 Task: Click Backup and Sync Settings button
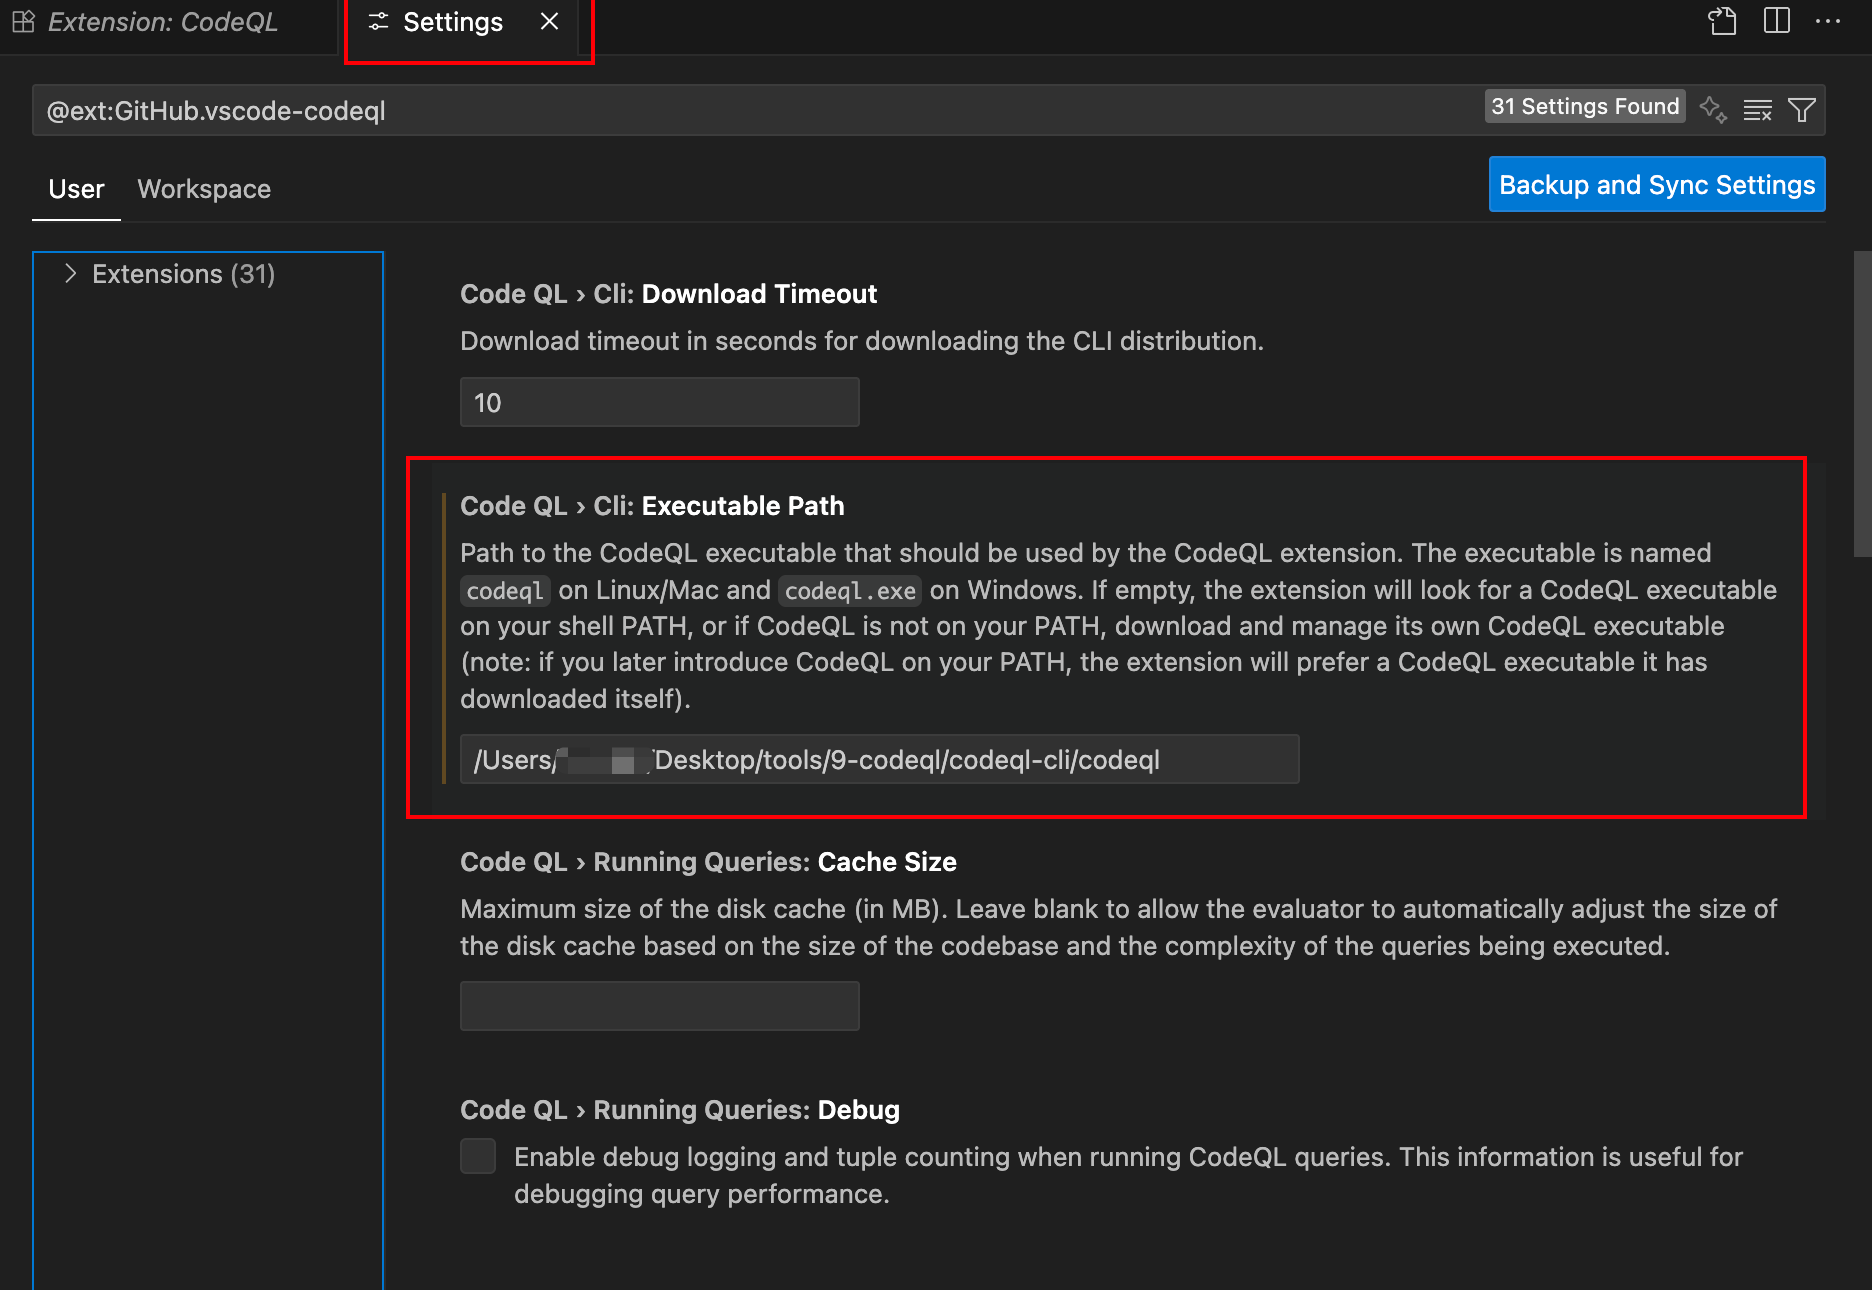pos(1657,185)
